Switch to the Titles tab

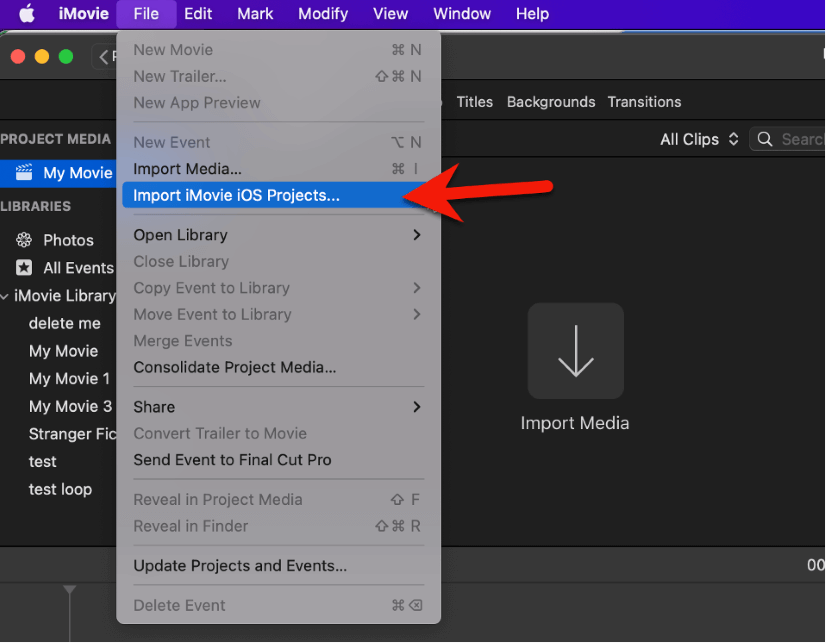click(x=474, y=102)
